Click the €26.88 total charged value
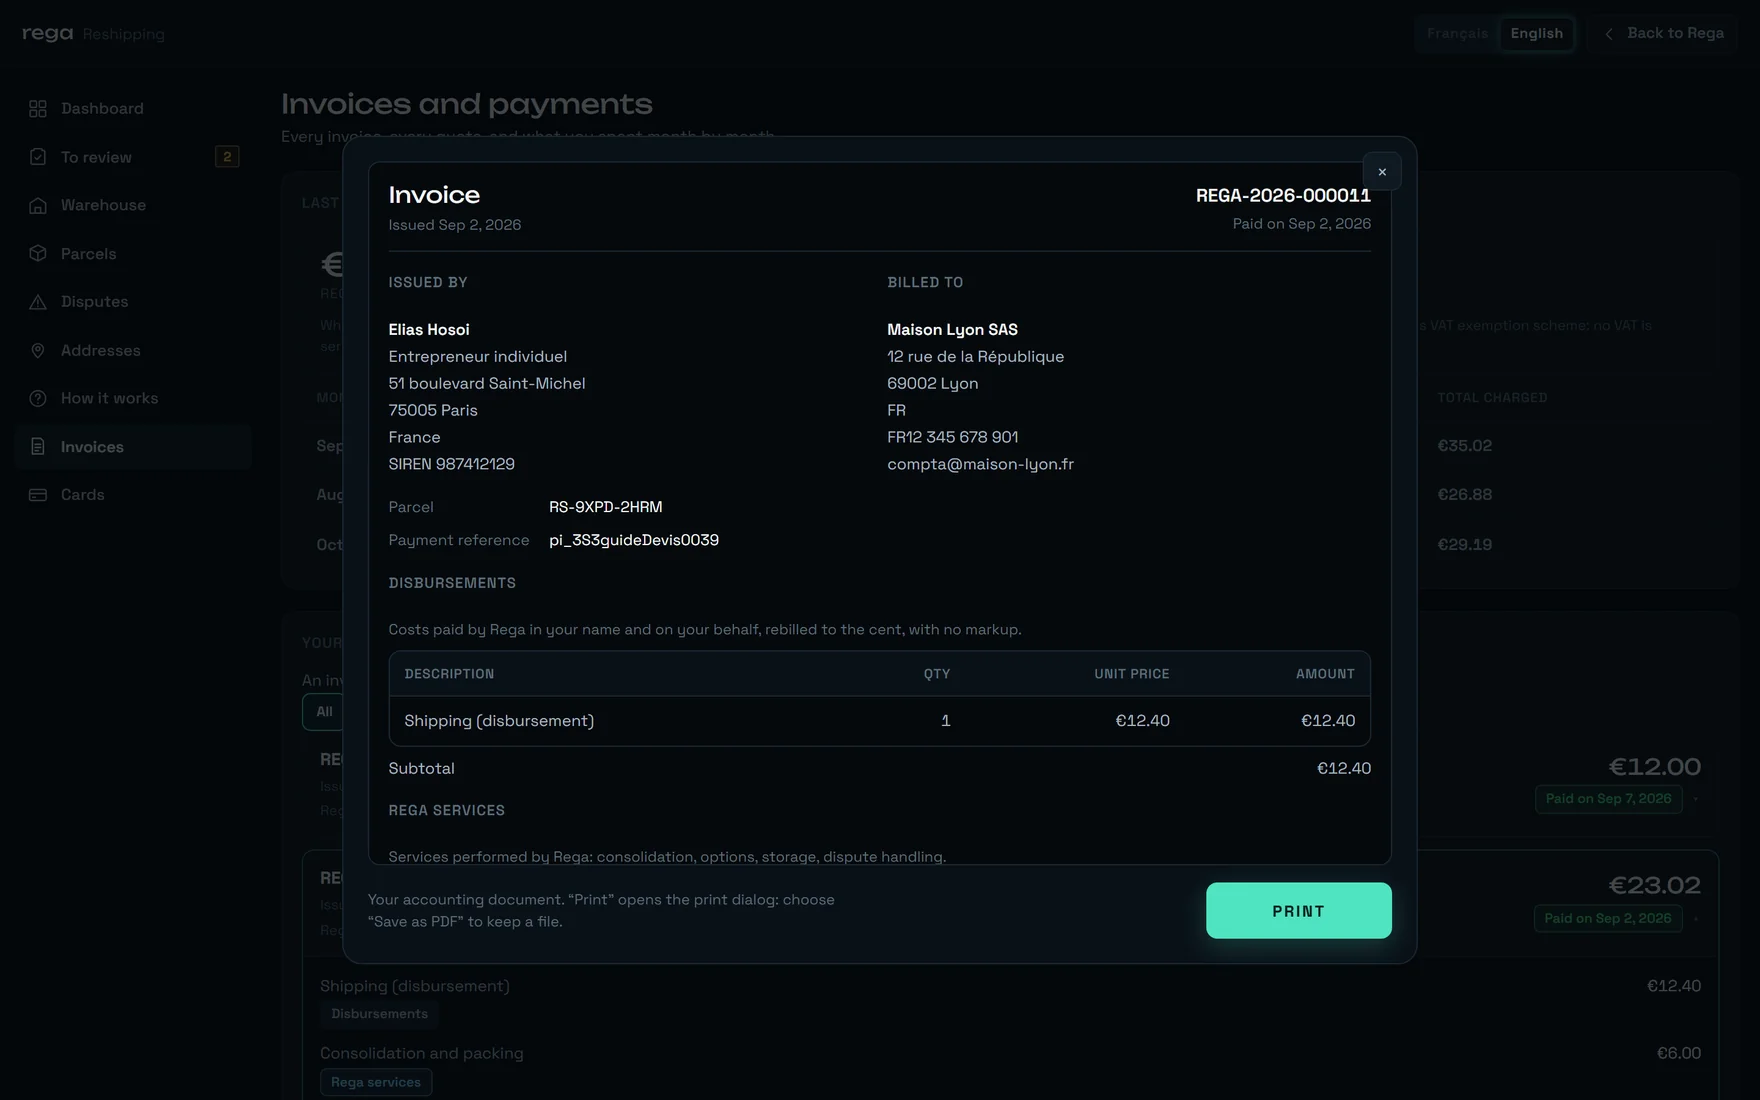This screenshot has height=1100, width=1760. click(1464, 495)
